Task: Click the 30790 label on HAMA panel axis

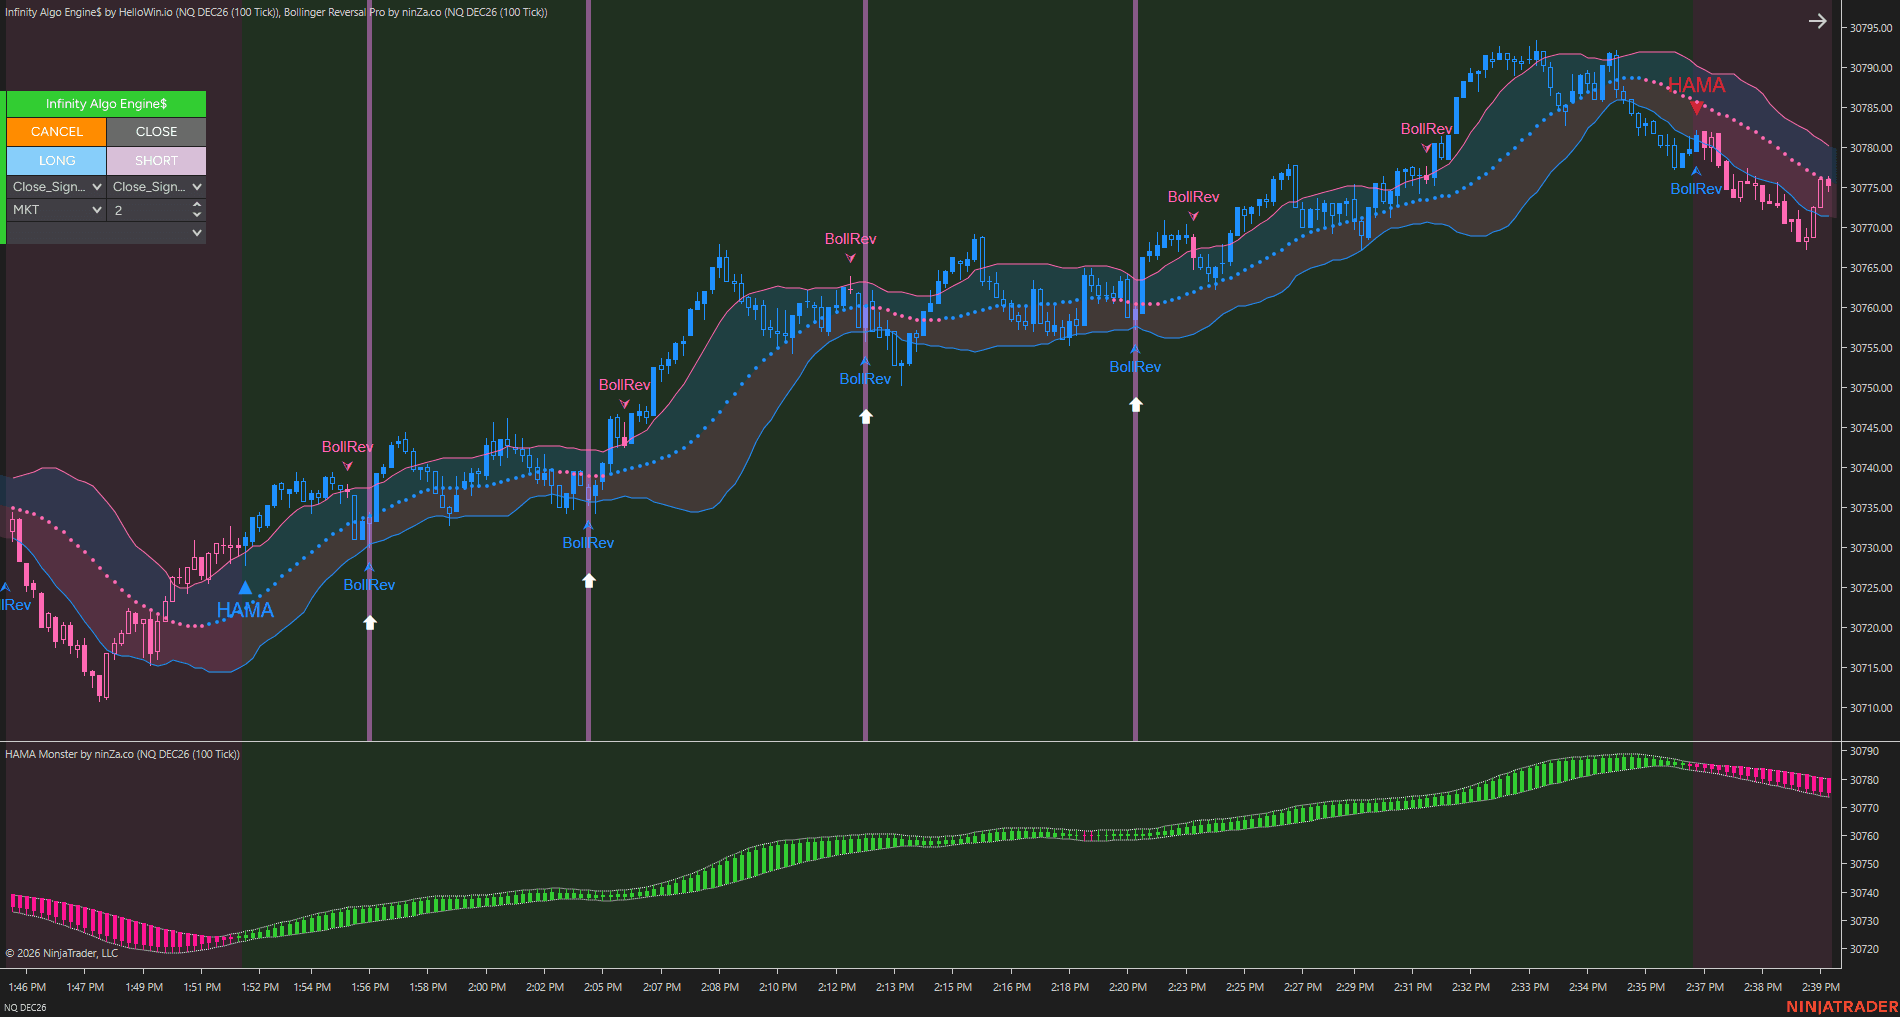Action: (1864, 751)
